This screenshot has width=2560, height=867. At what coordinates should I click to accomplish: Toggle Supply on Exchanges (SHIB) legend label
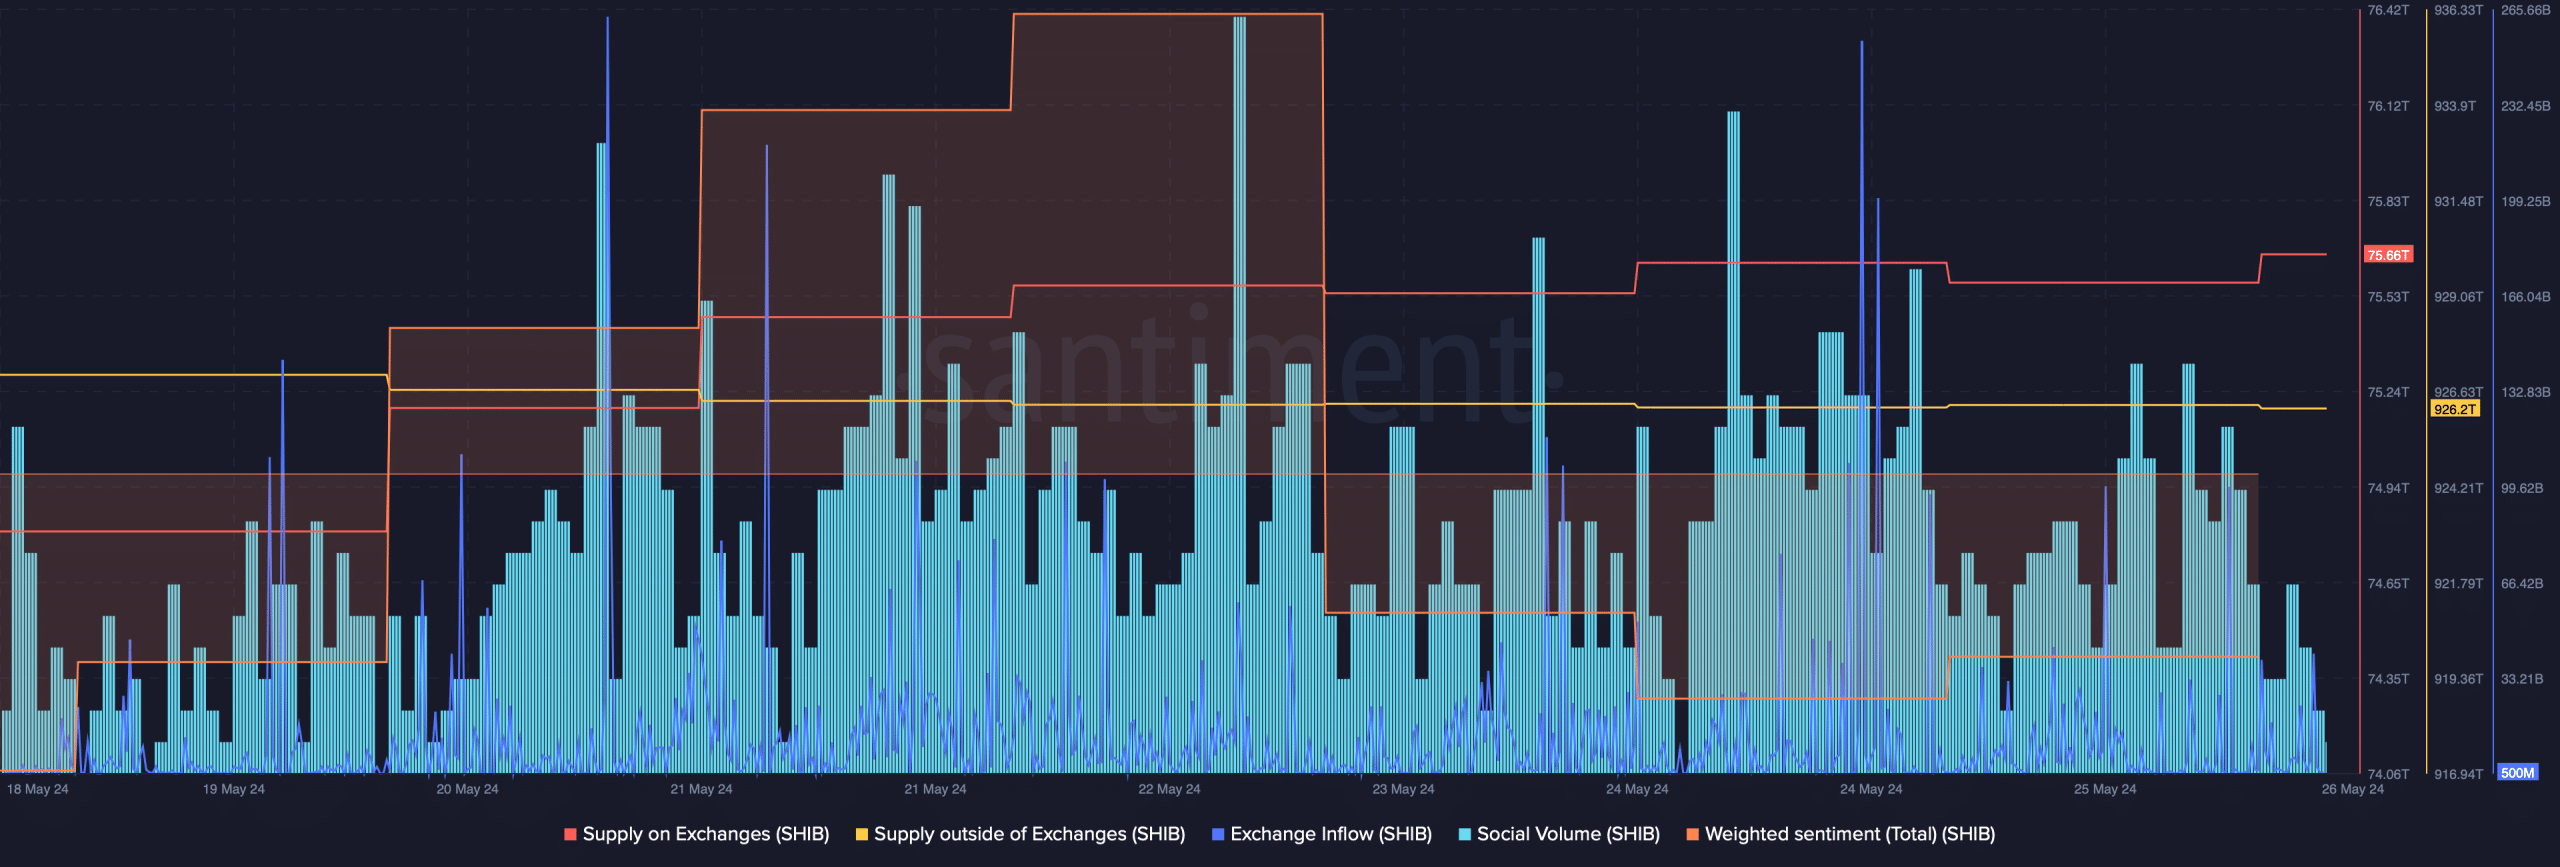(706, 834)
